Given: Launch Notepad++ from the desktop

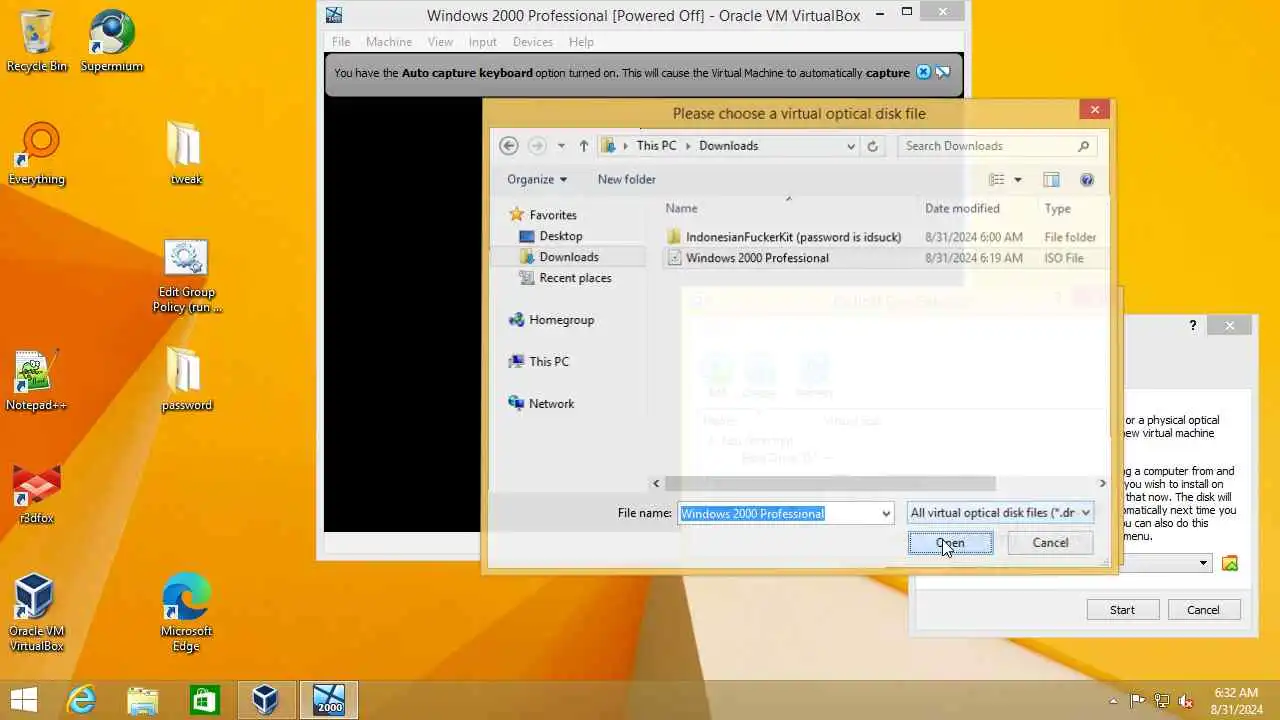Looking at the screenshot, I should (x=37, y=380).
